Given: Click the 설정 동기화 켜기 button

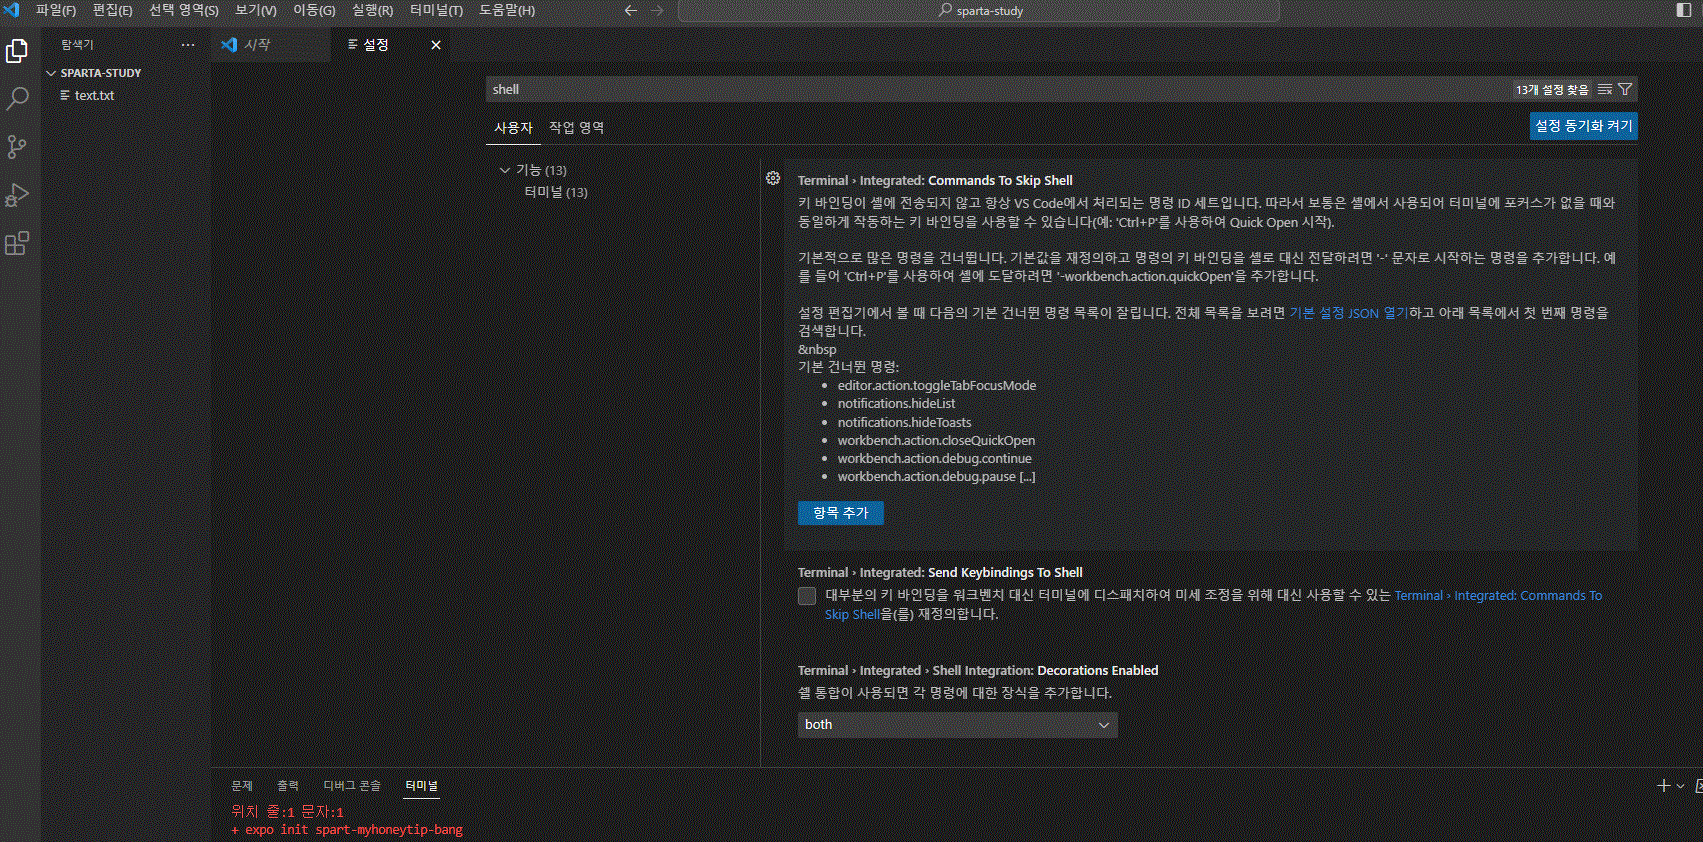Looking at the screenshot, I should pos(1584,126).
